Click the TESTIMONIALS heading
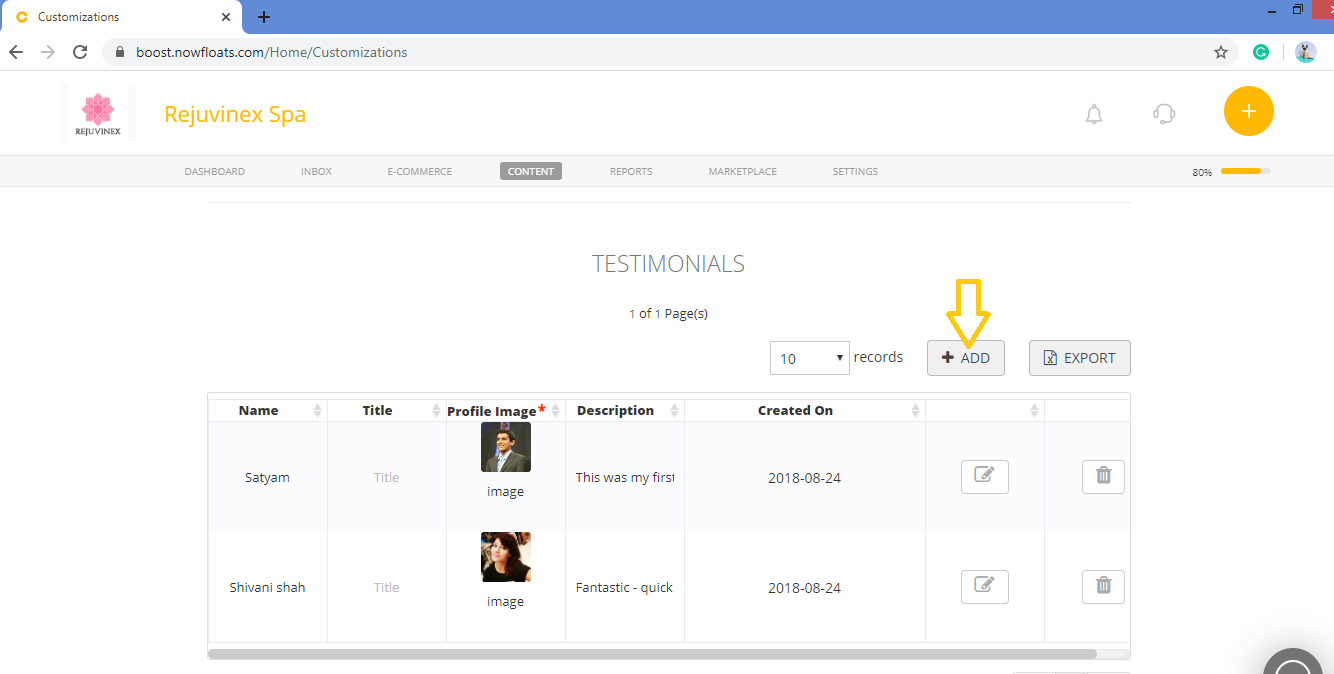The image size is (1334, 674). (x=668, y=264)
